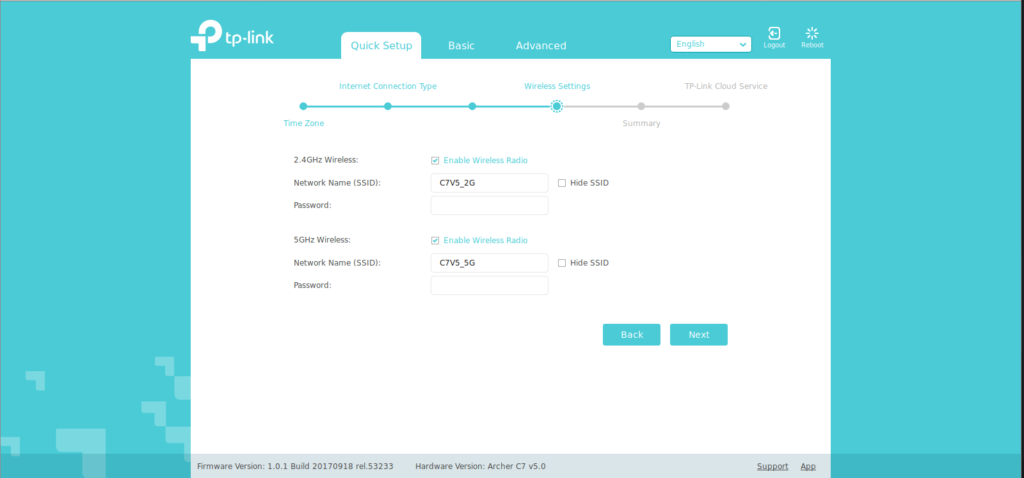This screenshot has height=478, width=1024.
Task: Toggle the 5GHz Enable Wireless Radio checkbox
Action: pos(435,240)
